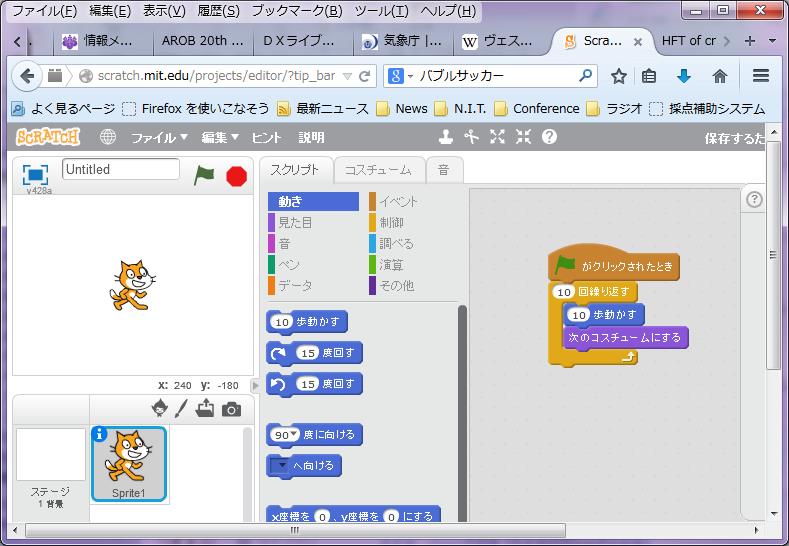Paint a new sprite with the brush icon
This screenshot has height=546, width=789.
(182, 408)
